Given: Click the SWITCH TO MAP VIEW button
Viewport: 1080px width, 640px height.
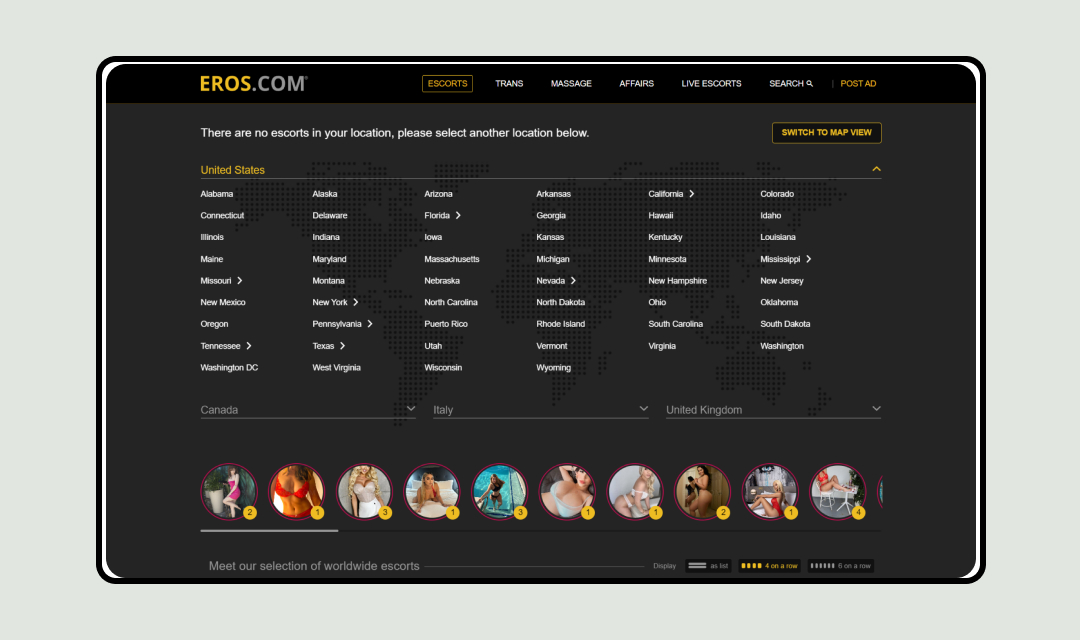Looking at the screenshot, I should tap(826, 132).
